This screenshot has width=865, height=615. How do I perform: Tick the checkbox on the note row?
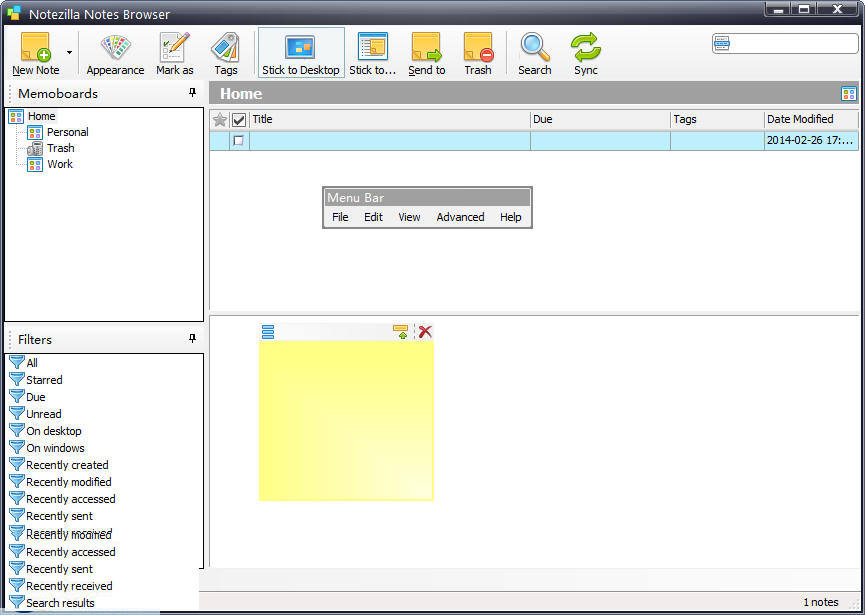238,141
